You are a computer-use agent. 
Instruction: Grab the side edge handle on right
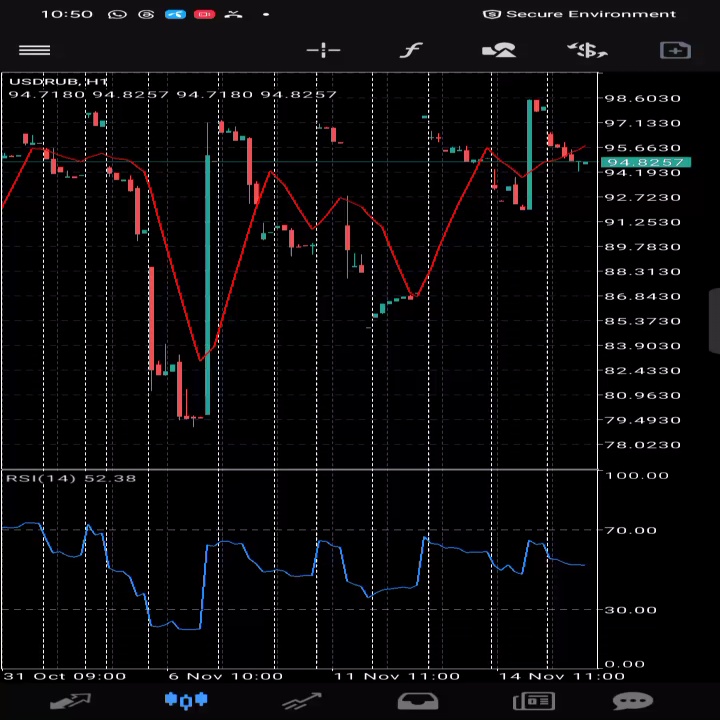tap(714, 322)
